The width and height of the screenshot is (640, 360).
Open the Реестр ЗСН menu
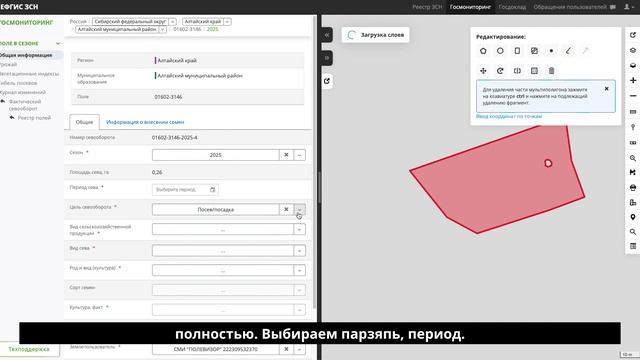tap(427, 7)
